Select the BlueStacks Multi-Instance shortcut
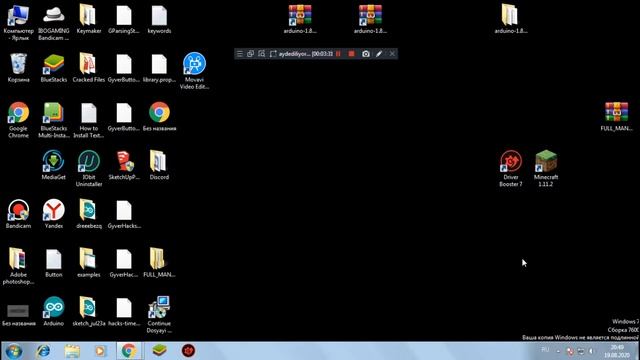The image size is (640, 360). pos(53,120)
